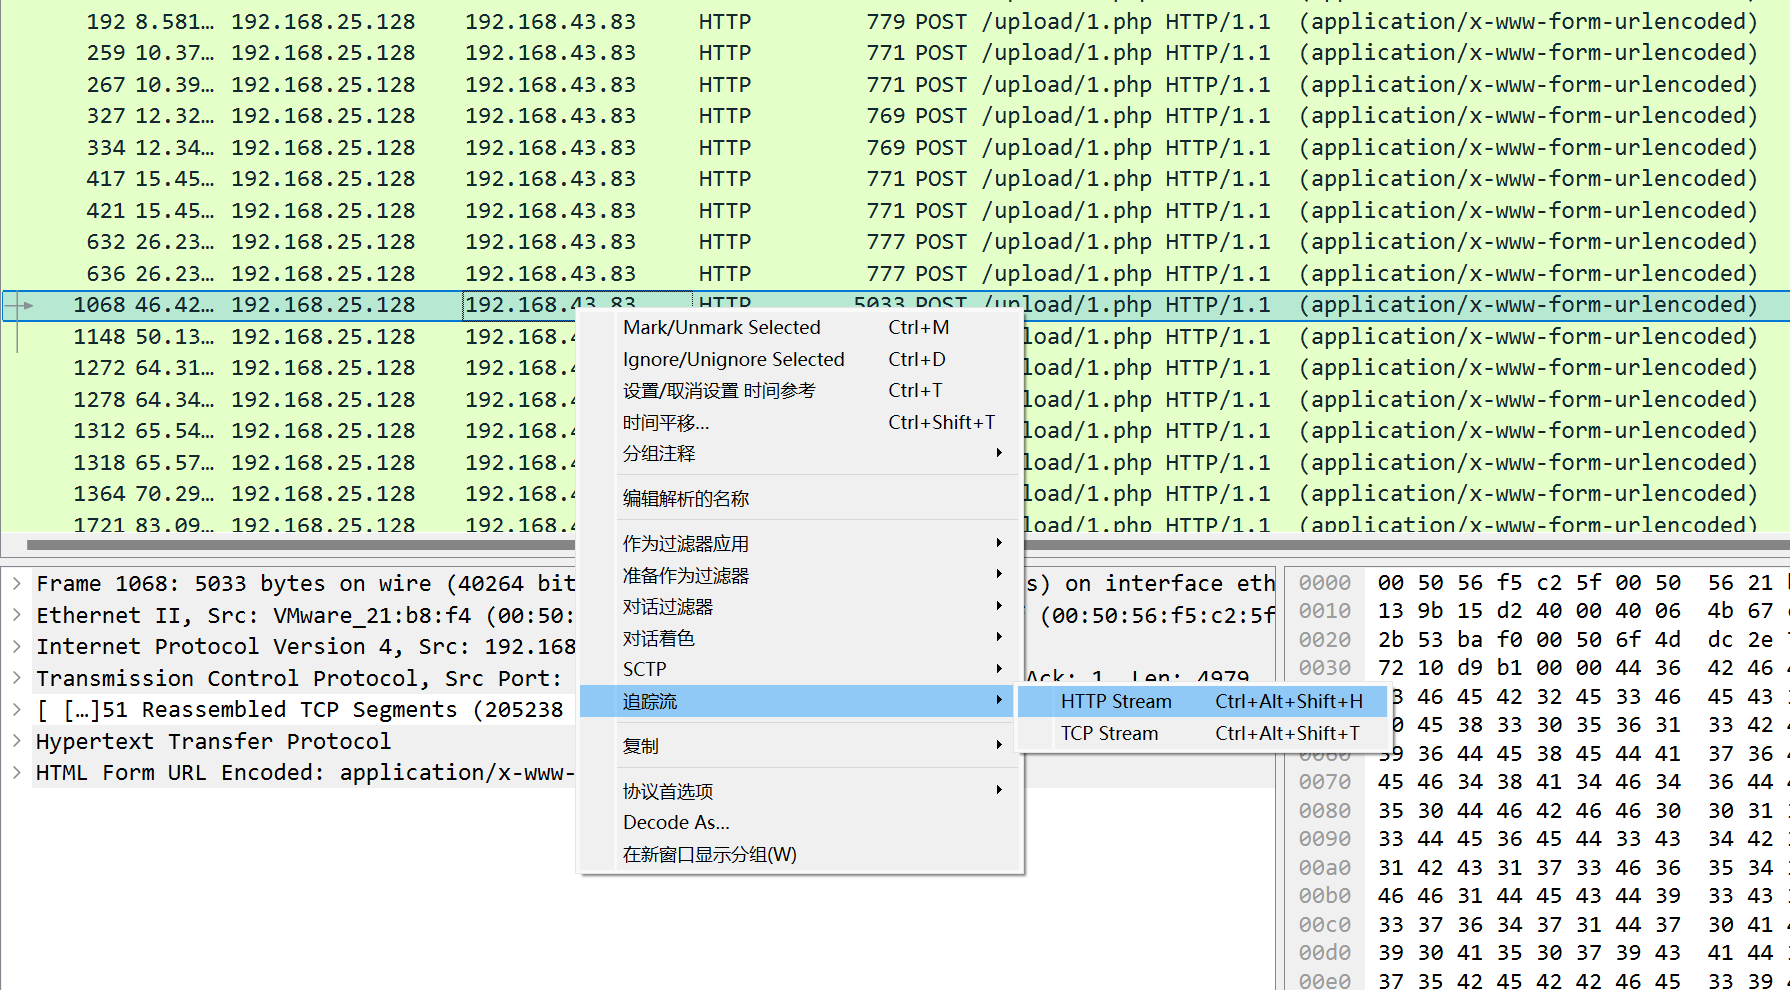The width and height of the screenshot is (1790, 990).
Task: Expand Hypertext Transfer Protocol node
Action: (17, 741)
